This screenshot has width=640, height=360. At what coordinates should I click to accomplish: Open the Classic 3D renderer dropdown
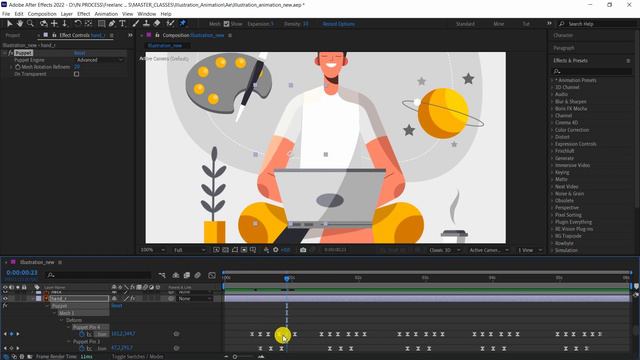point(444,250)
